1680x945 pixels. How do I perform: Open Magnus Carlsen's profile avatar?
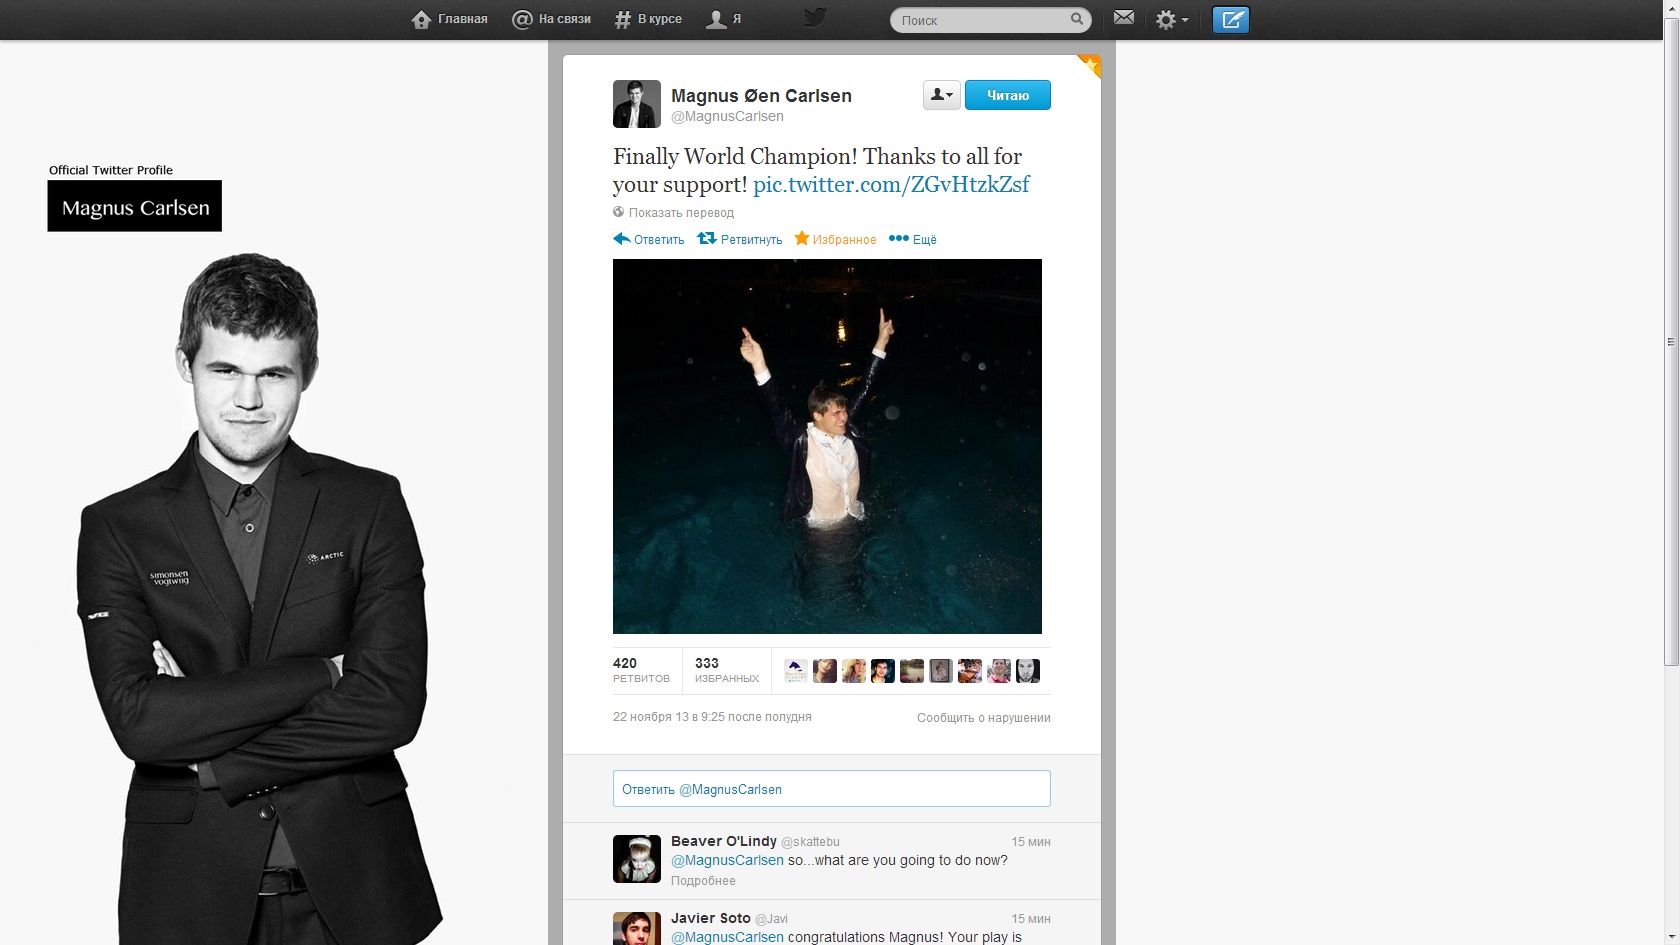click(x=637, y=104)
